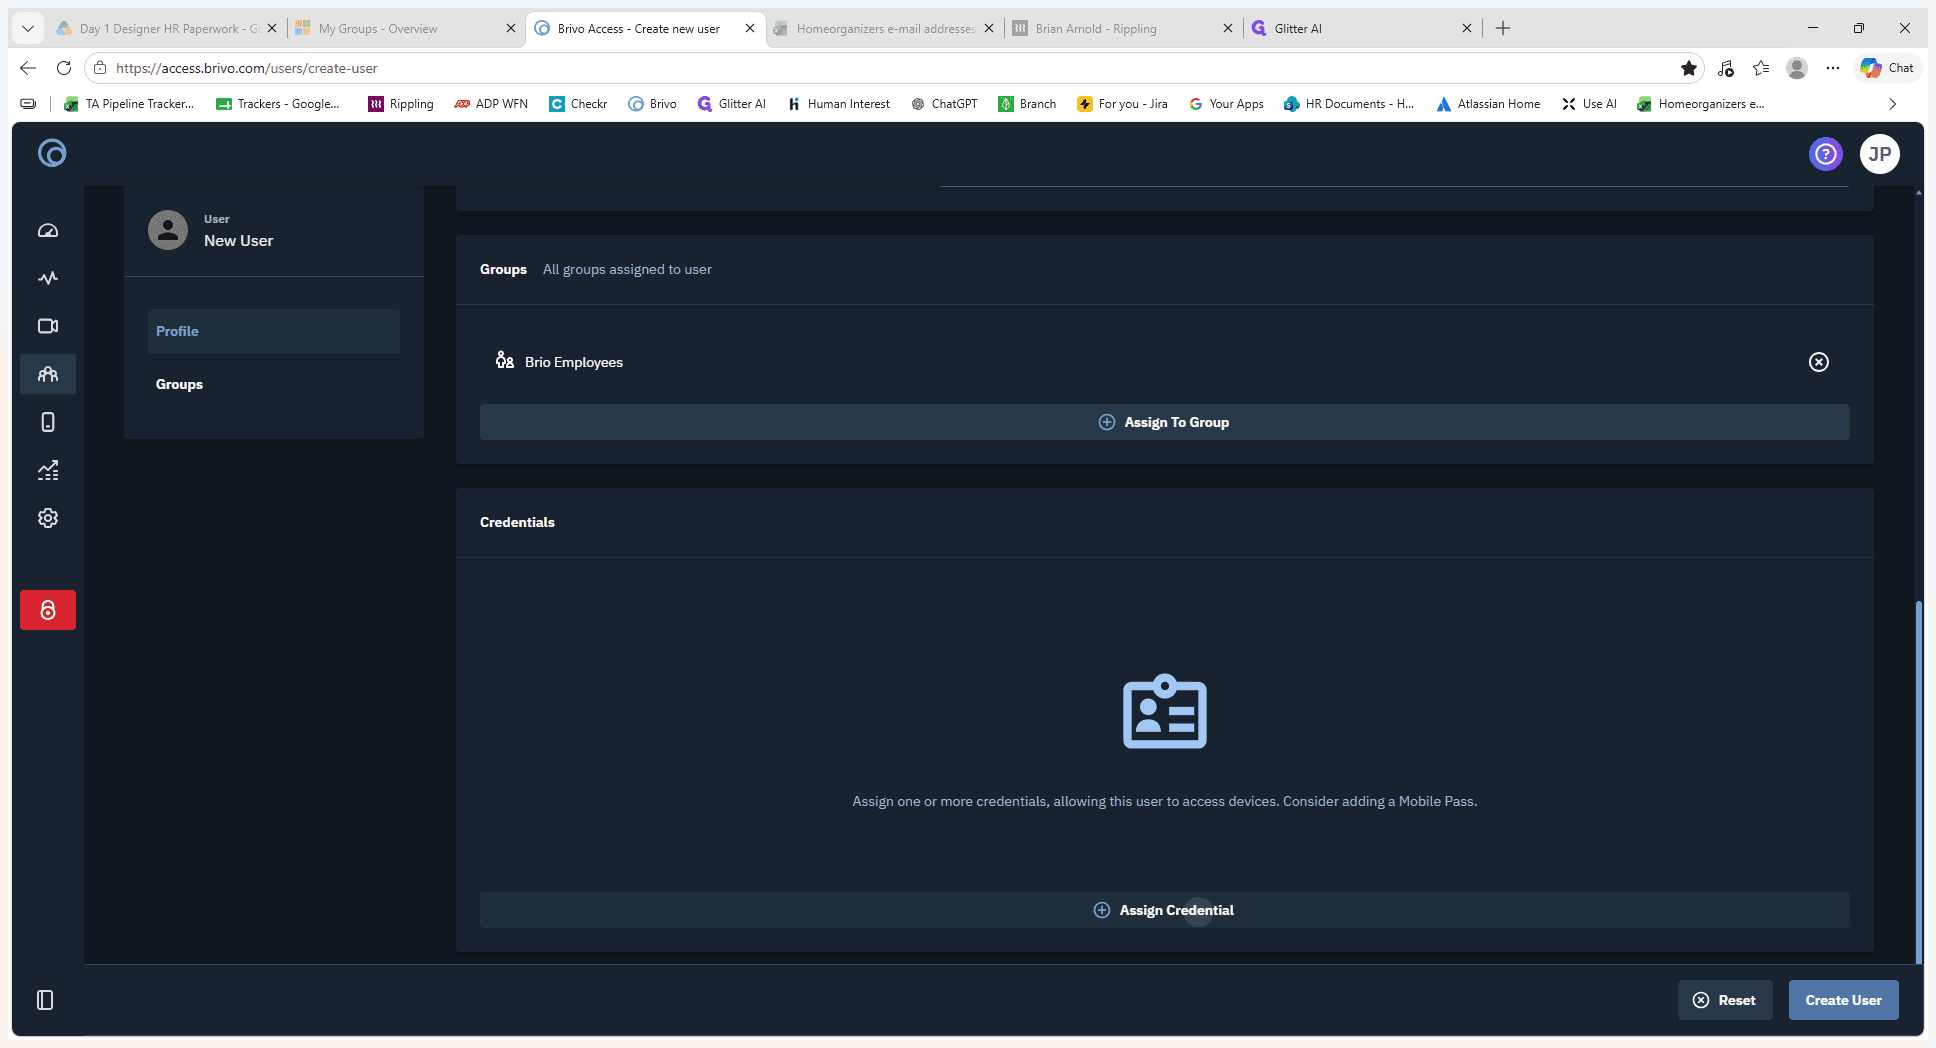Remove Brio Employees group with the X icon

(x=1819, y=362)
